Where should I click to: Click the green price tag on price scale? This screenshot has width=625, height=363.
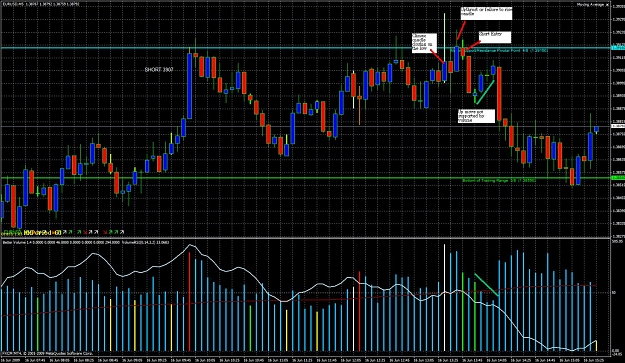click(x=618, y=178)
